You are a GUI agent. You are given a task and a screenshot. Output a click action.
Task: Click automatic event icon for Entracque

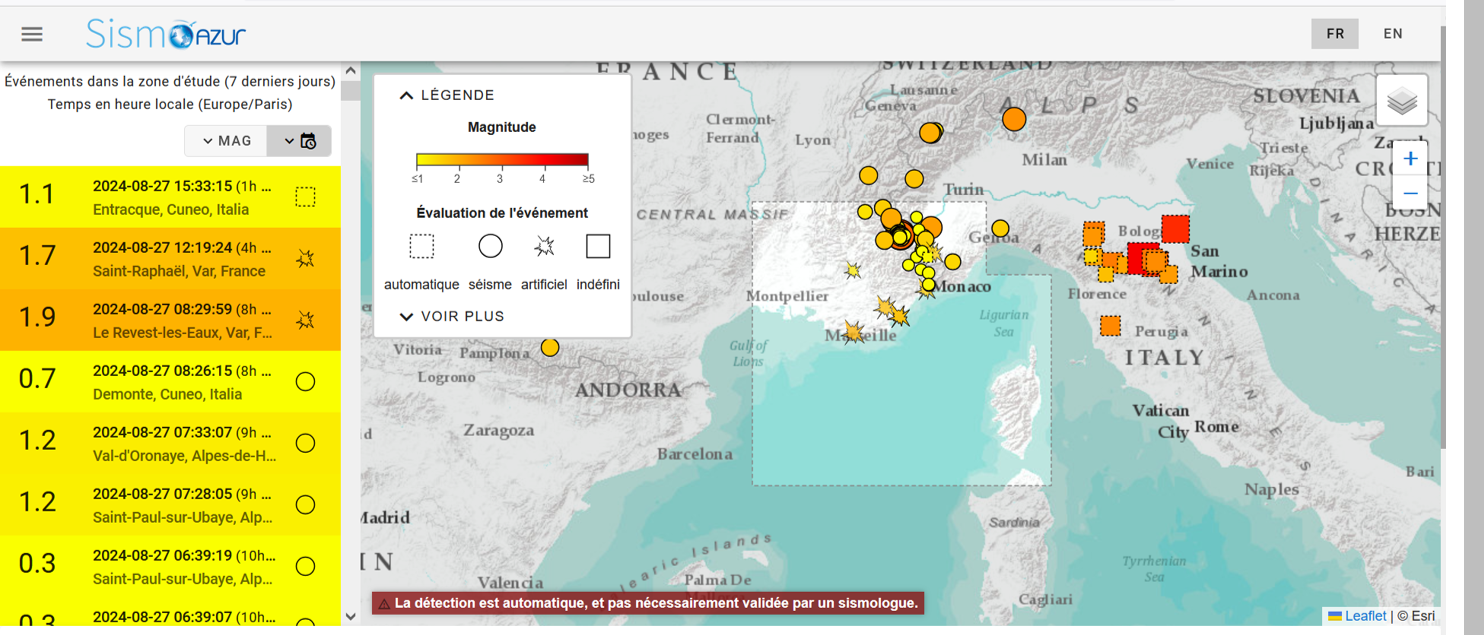(x=305, y=197)
